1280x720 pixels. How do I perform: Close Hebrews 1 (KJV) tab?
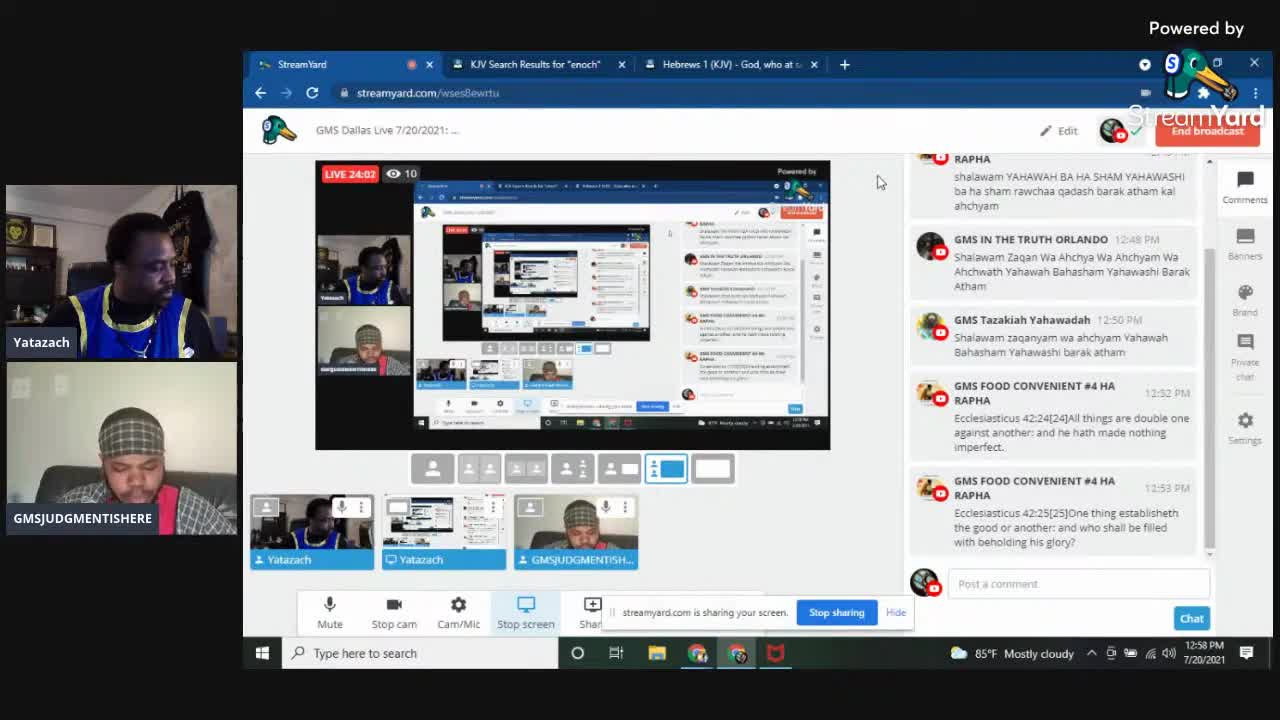coord(814,64)
